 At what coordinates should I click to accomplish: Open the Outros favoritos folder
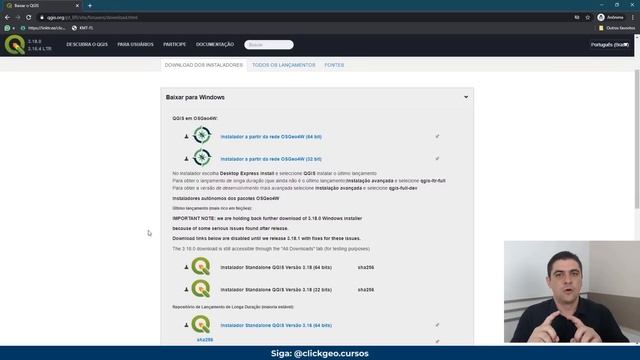tap(616, 28)
